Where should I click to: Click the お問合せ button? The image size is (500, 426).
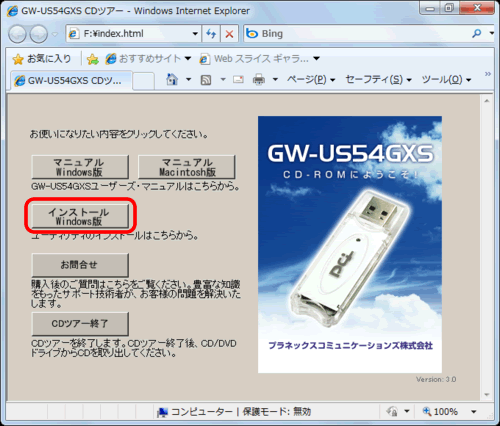(x=80, y=265)
